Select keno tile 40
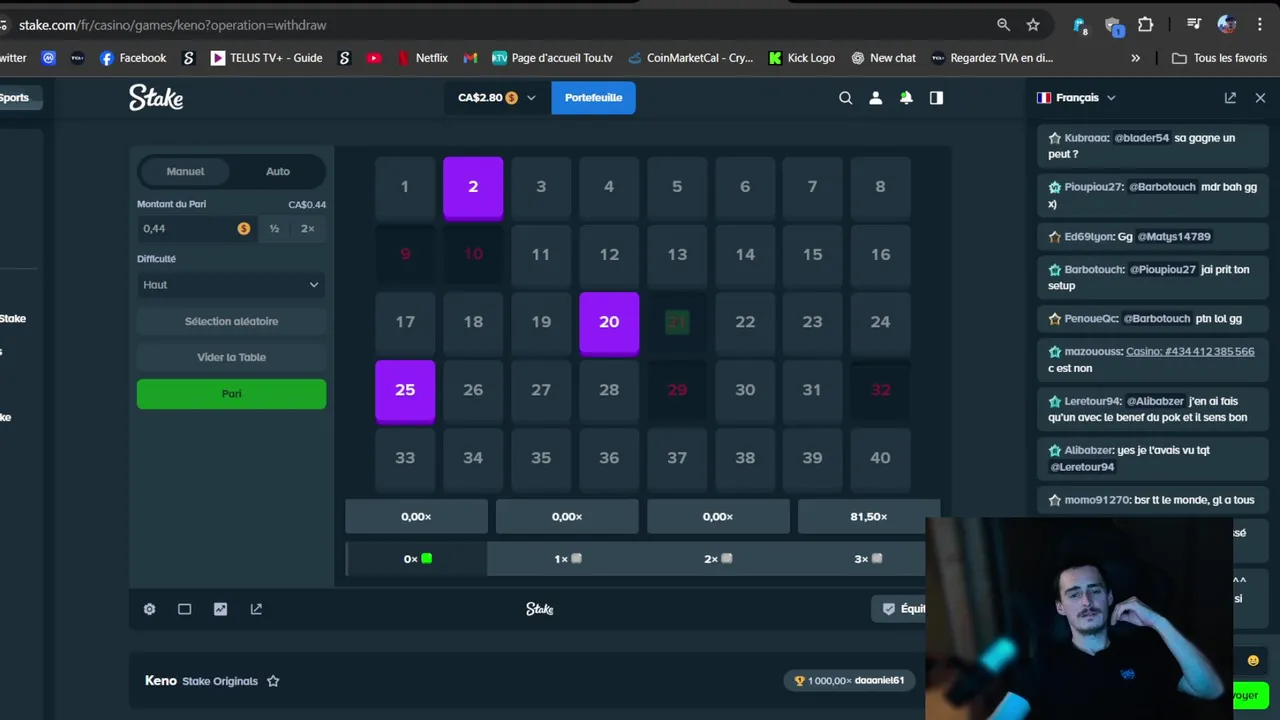1280x720 pixels. pyautogui.click(x=880, y=458)
